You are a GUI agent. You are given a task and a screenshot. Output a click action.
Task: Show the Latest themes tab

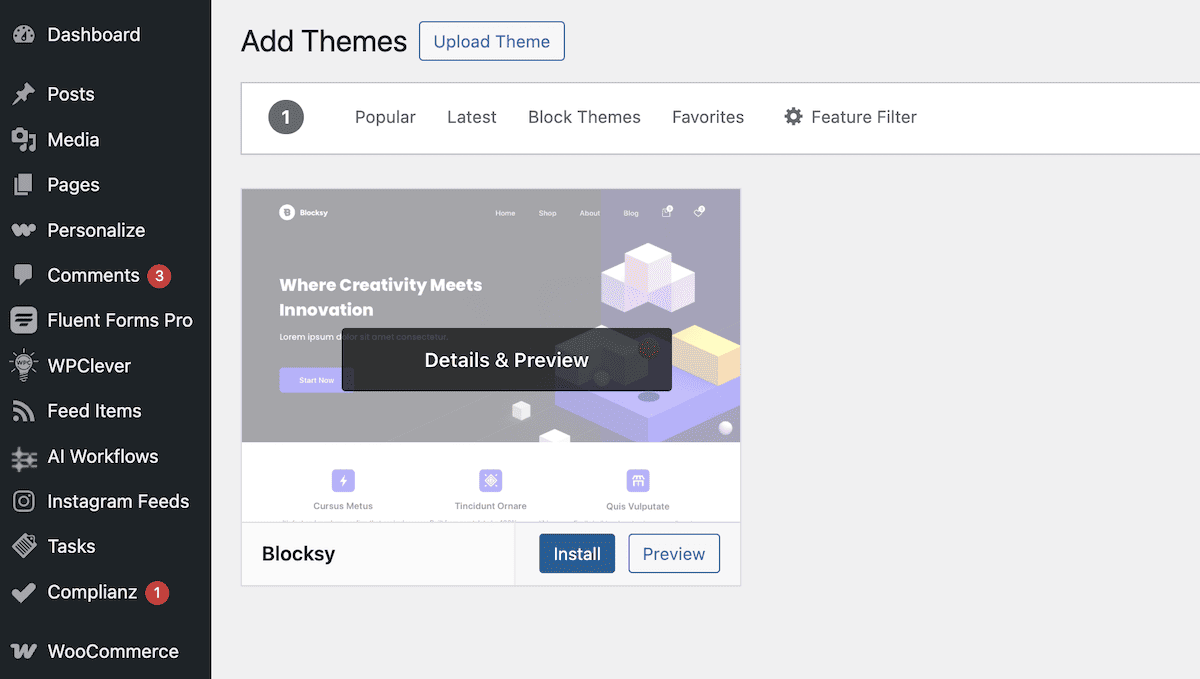click(471, 117)
